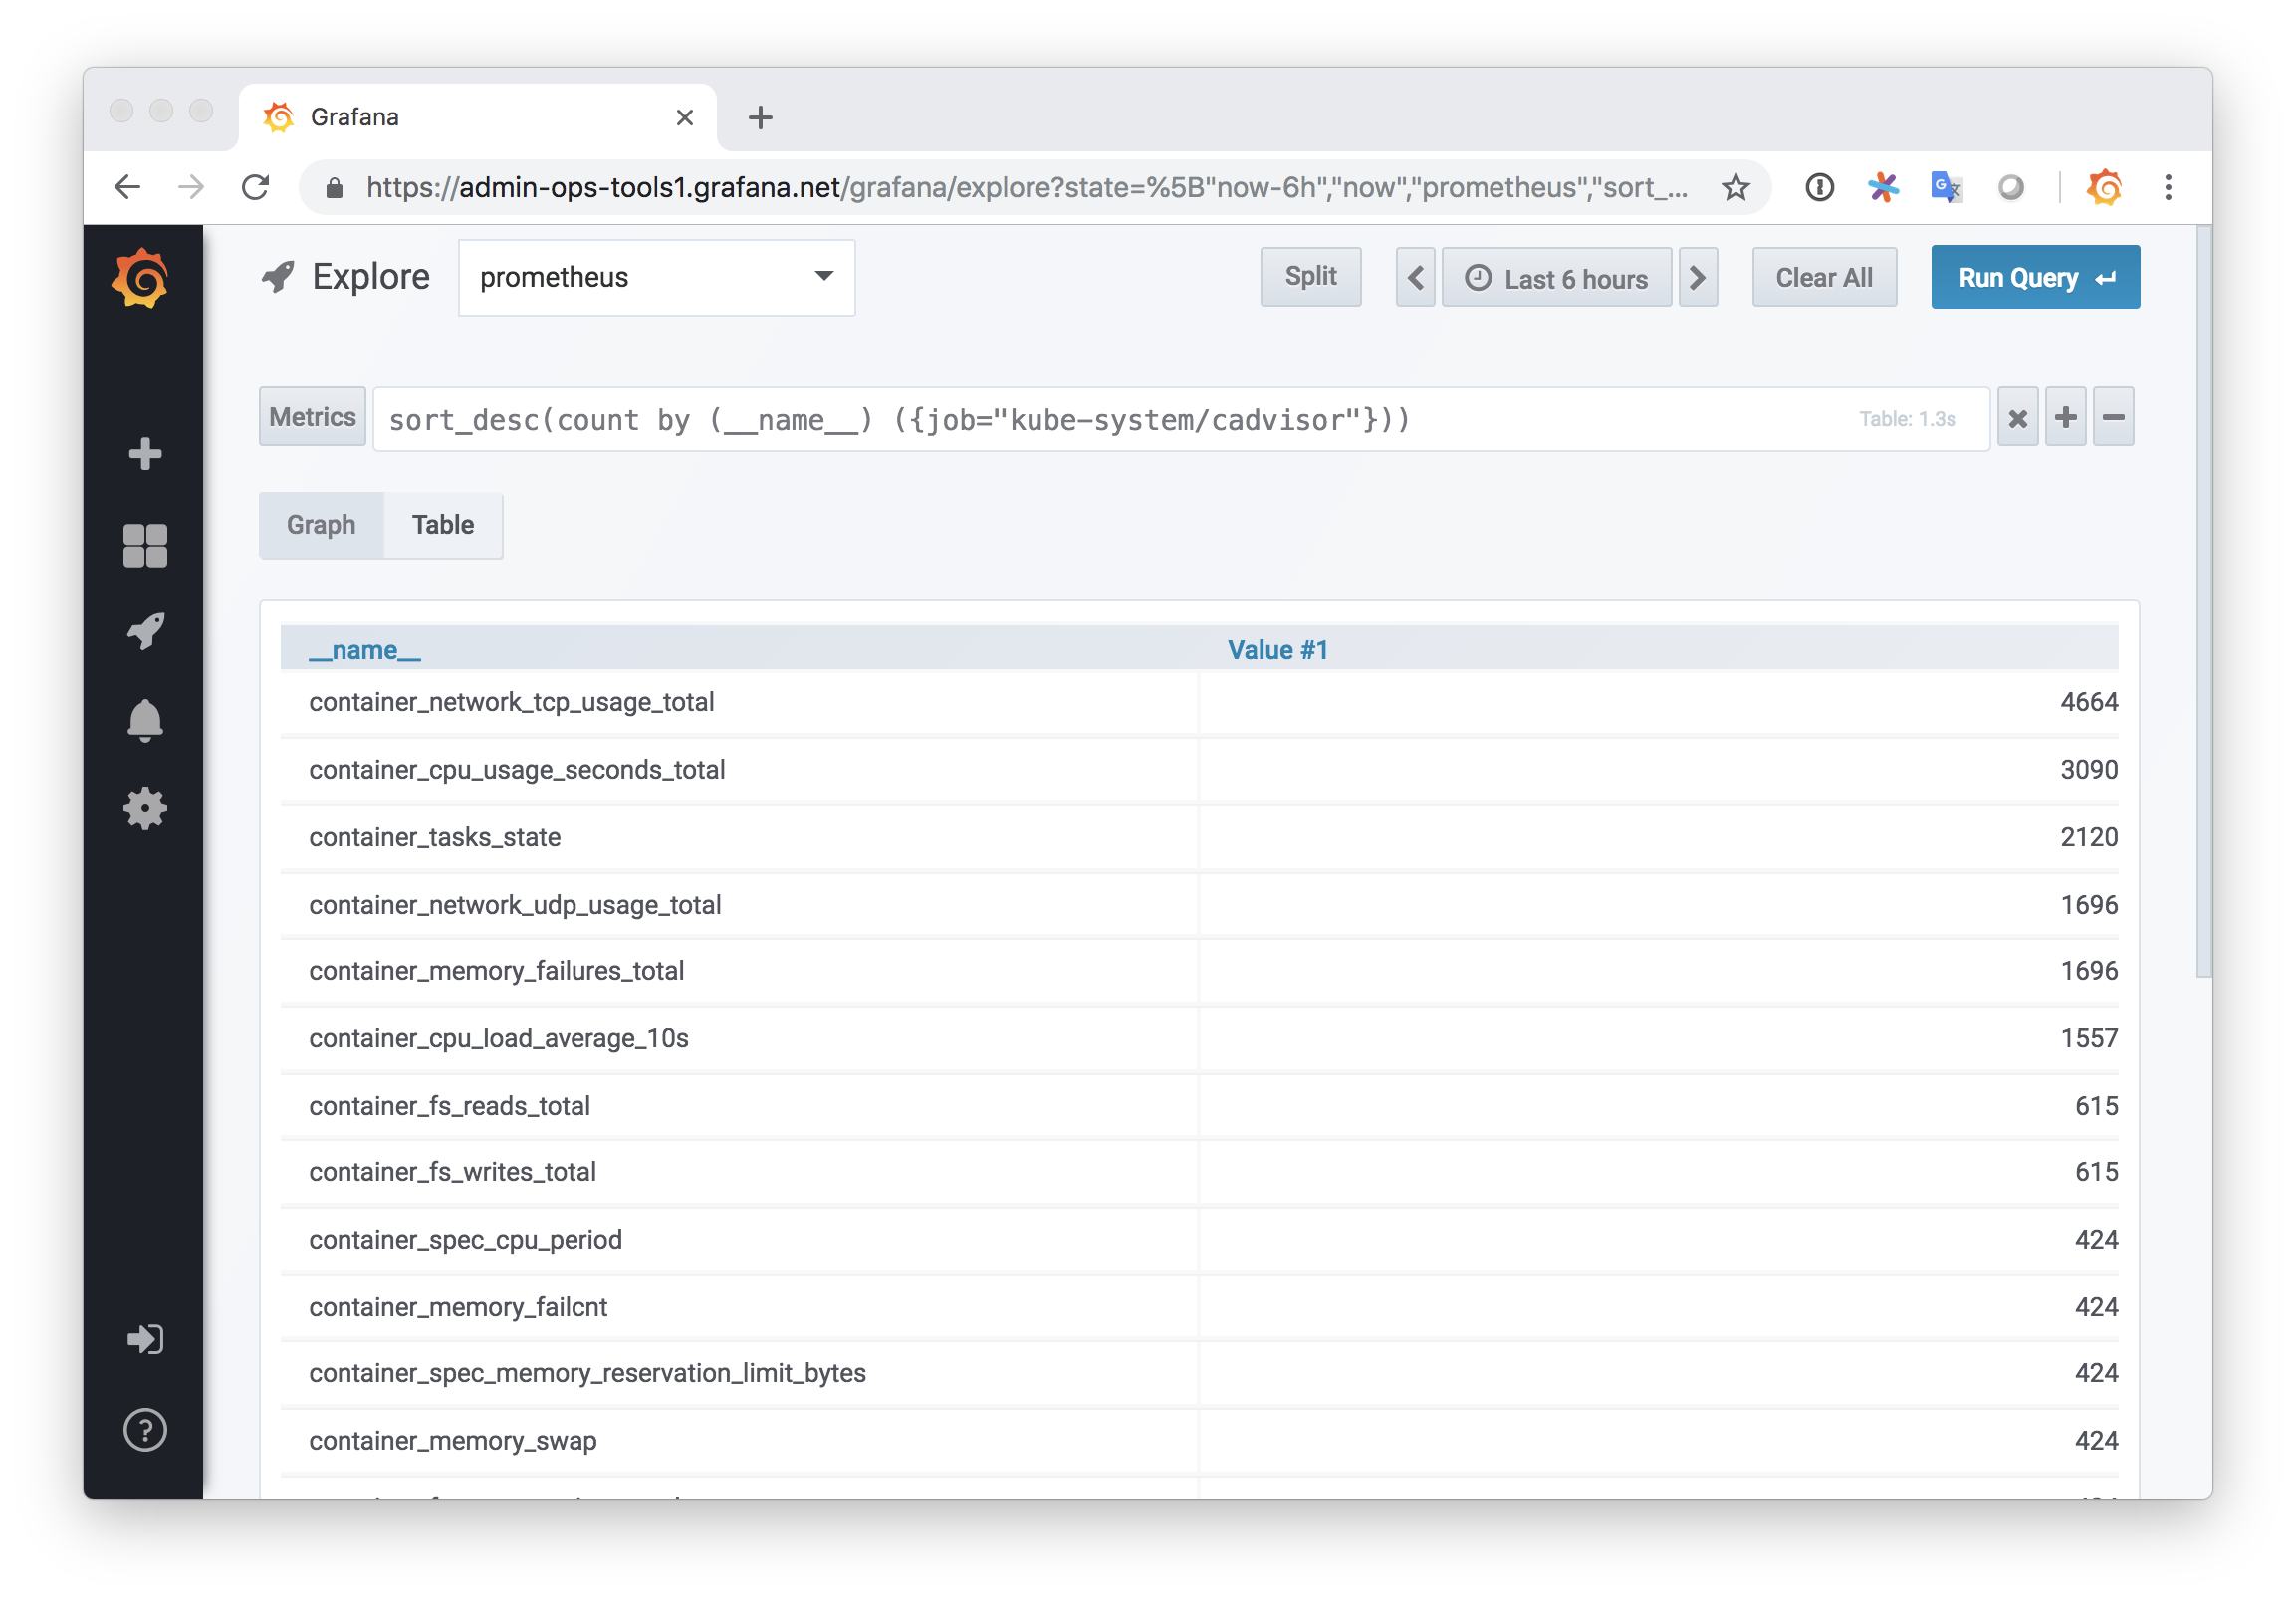The height and width of the screenshot is (1599, 2296).
Task: Click the Clear All button
Action: point(1824,277)
